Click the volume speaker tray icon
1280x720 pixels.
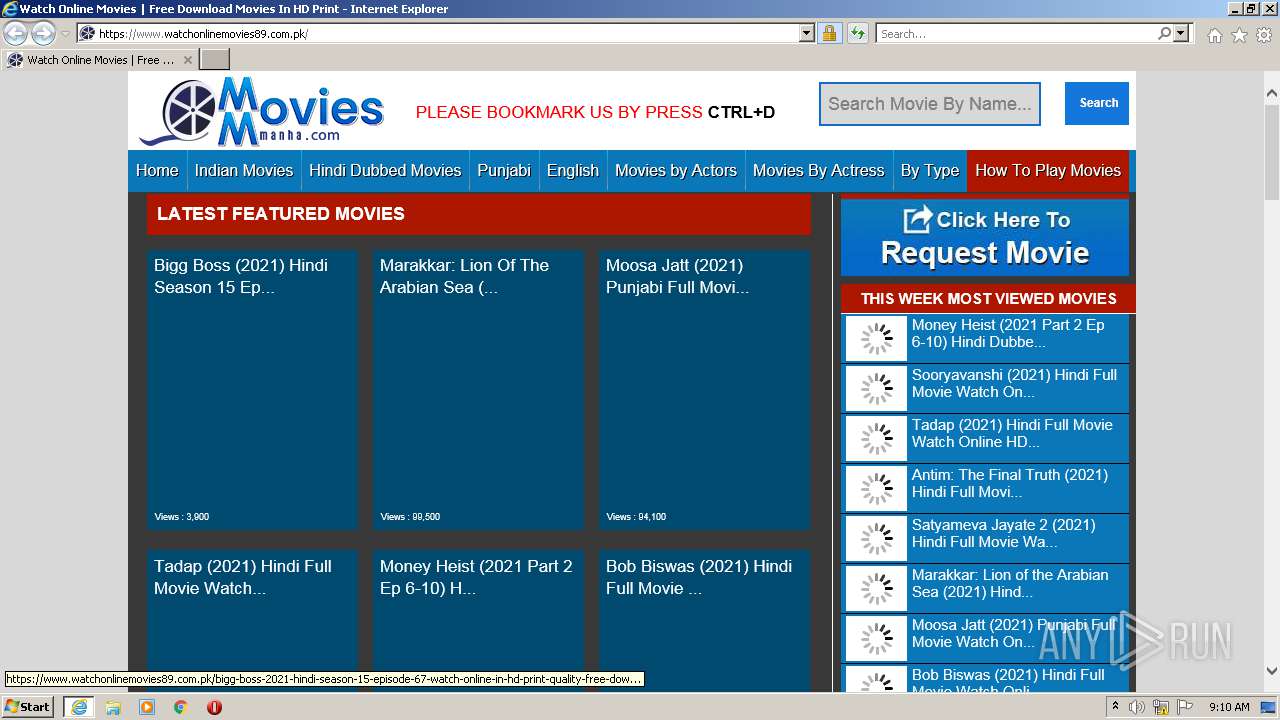point(1137,707)
